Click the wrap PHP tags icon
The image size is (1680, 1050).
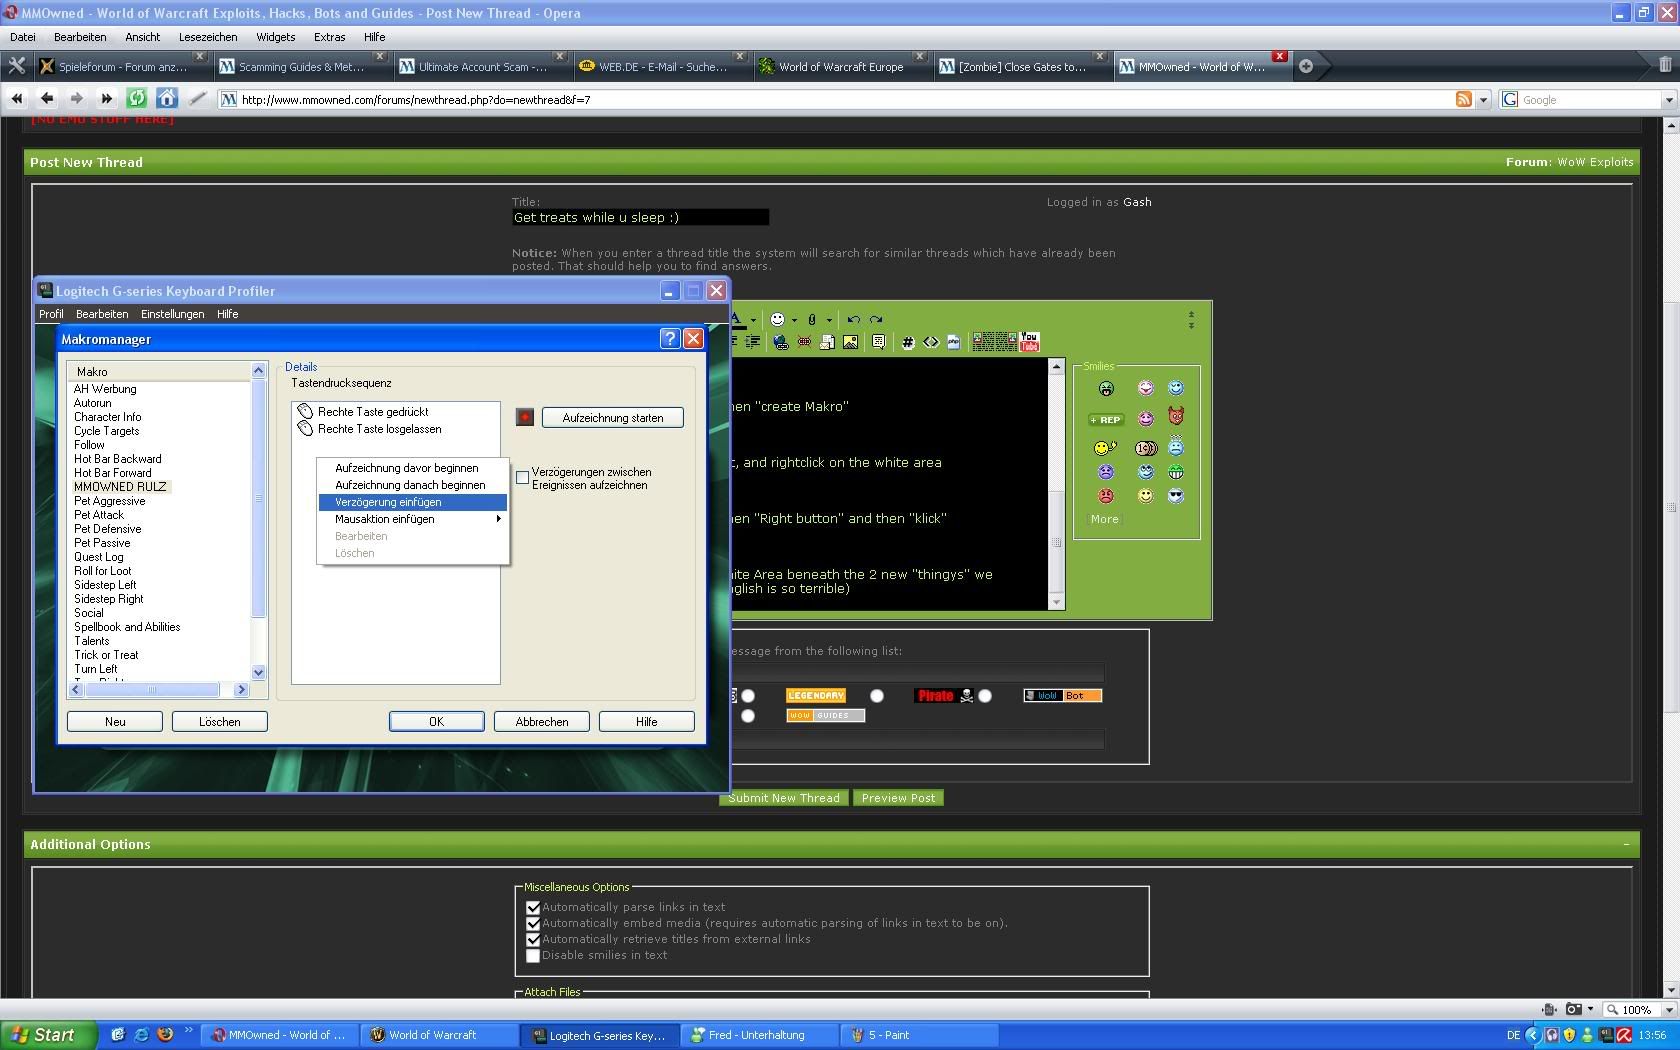pyautogui.click(x=954, y=342)
